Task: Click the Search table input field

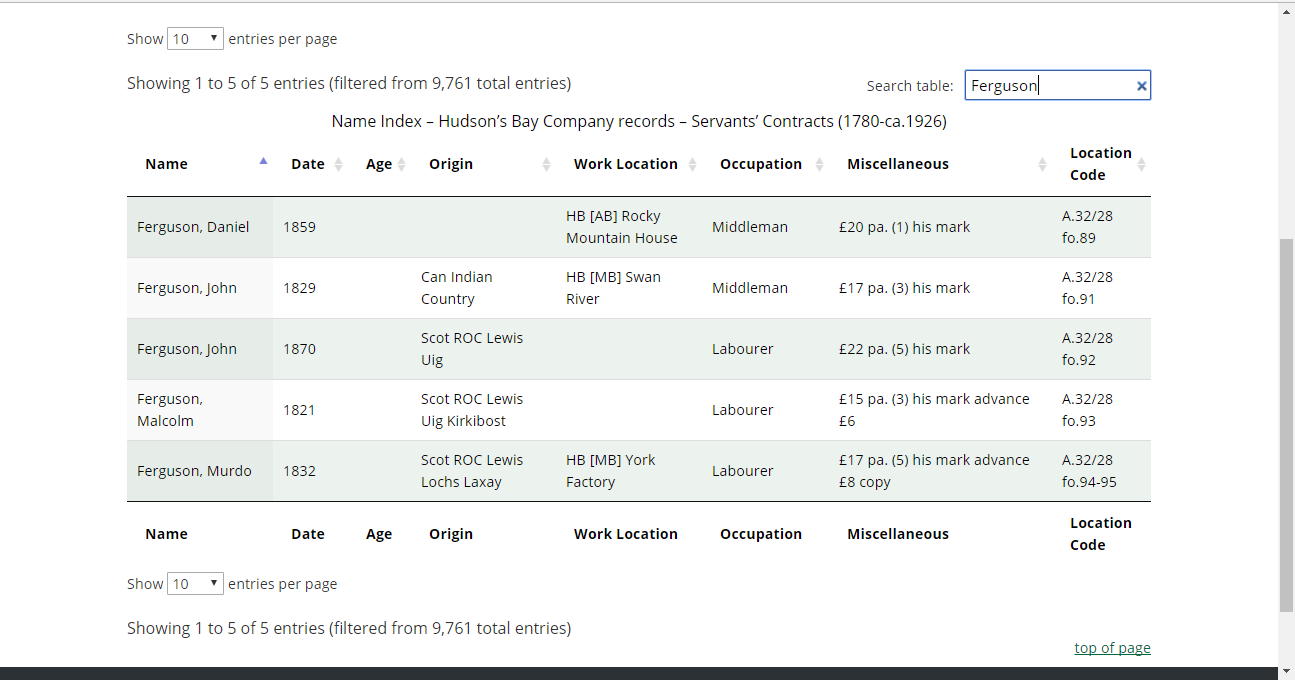Action: coord(1048,86)
